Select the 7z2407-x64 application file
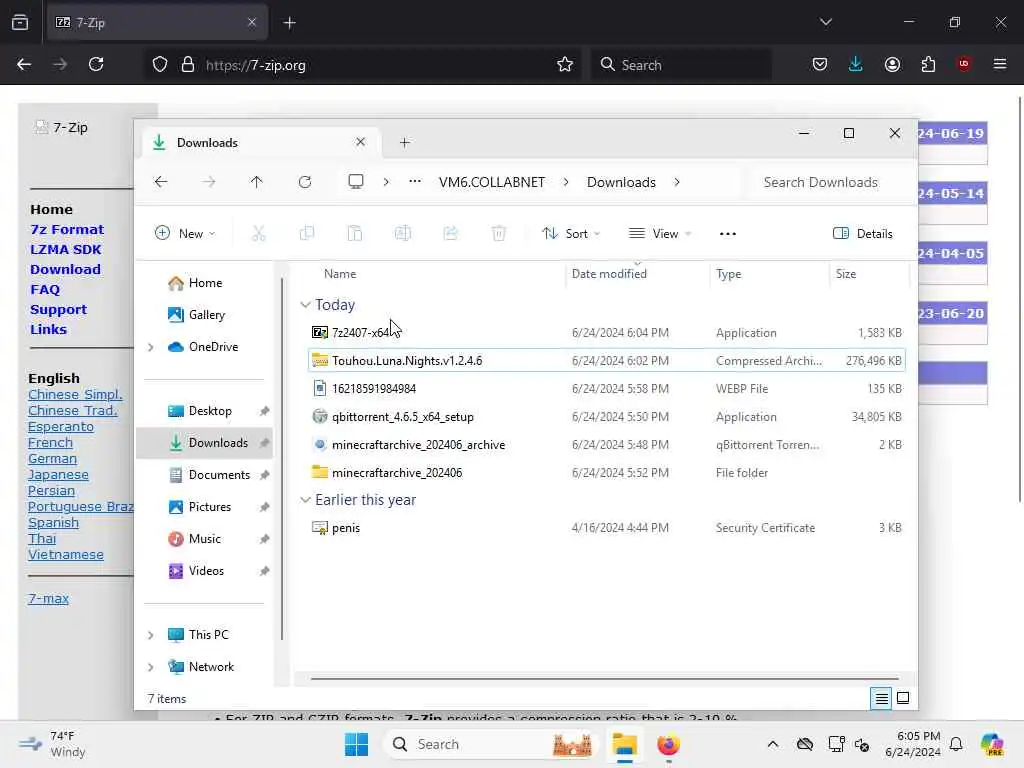 (x=606, y=332)
